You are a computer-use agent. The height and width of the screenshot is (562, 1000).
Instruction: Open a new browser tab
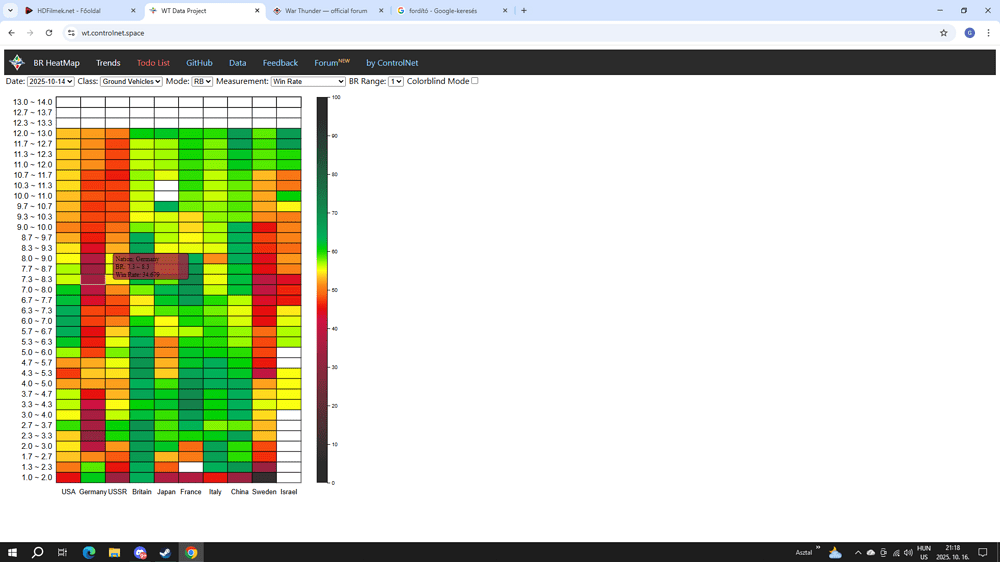[x=524, y=11]
